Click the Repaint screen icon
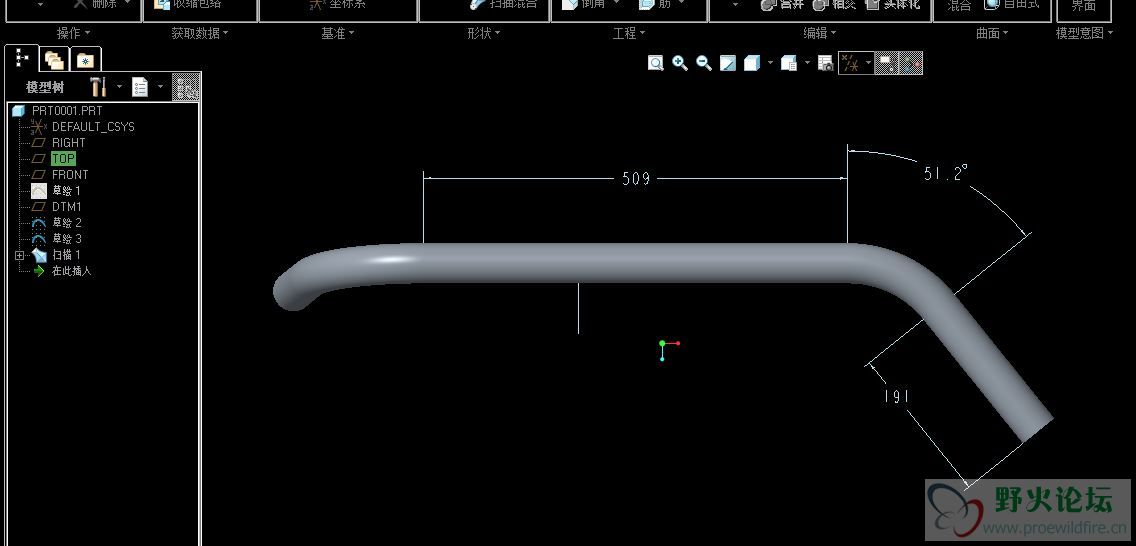The image size is (1136, 546). point(727,64)
